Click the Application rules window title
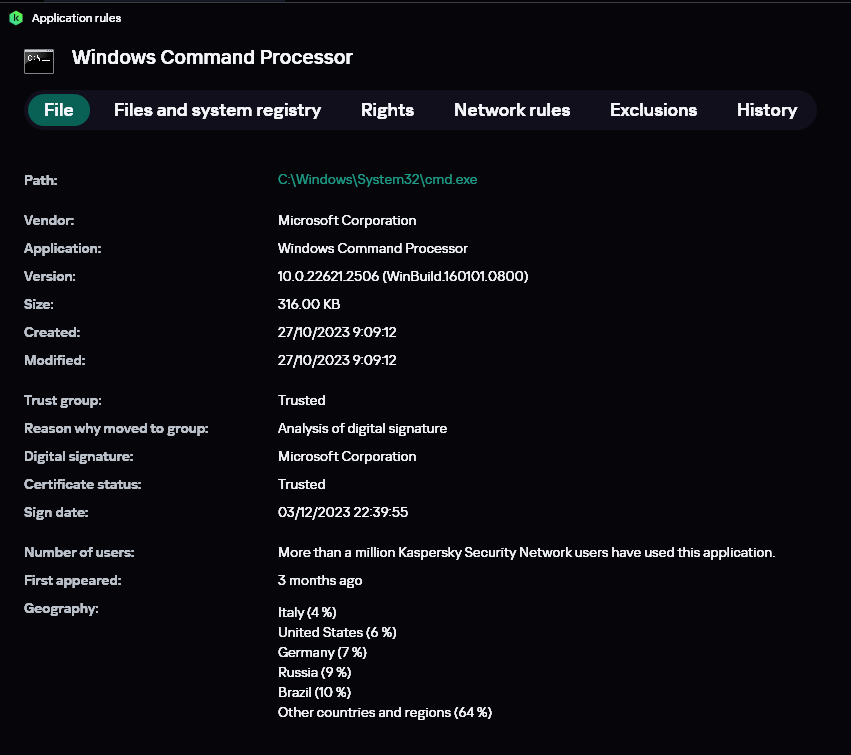The image size is (851, 755). coord(77,18)
